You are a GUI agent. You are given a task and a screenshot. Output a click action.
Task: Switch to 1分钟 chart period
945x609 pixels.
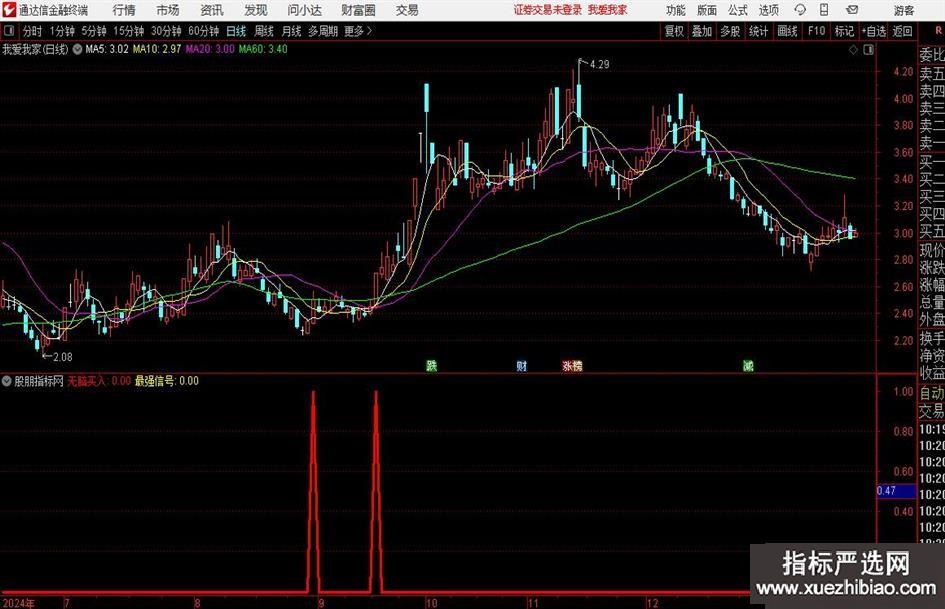click(62, 31)
